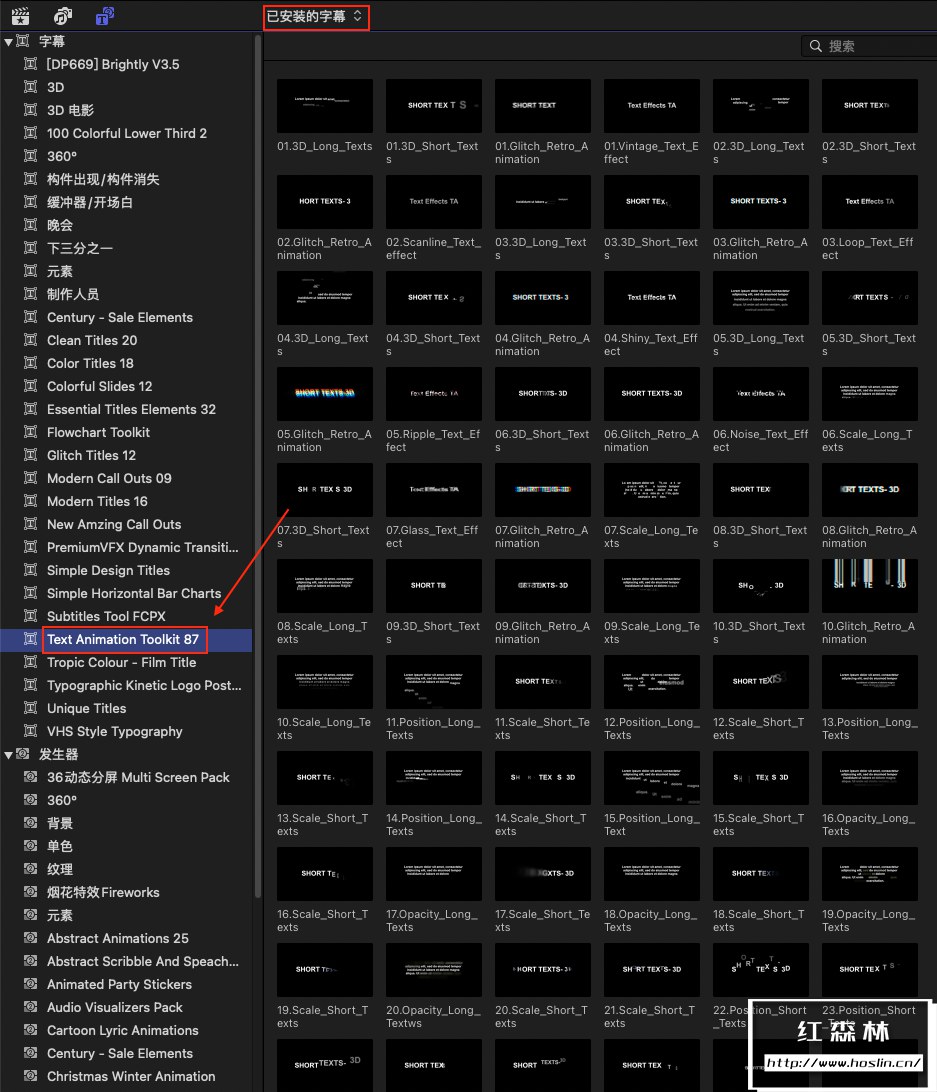Click the generator icon beside Abstract Animations 25
The height and width of the screenshot is (1092, 937).
(x=31, y=937)
